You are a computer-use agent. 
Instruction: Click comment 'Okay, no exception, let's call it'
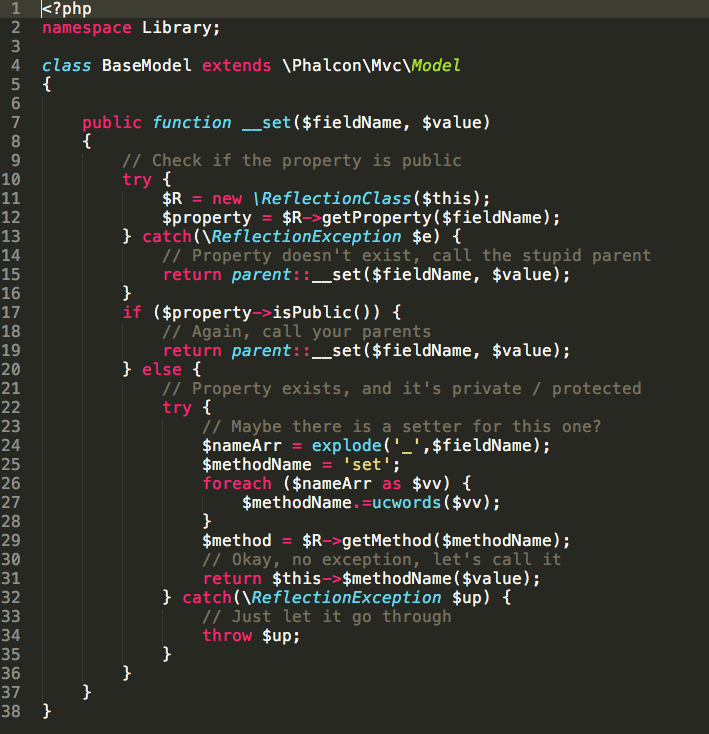click(x=396, y=560)
